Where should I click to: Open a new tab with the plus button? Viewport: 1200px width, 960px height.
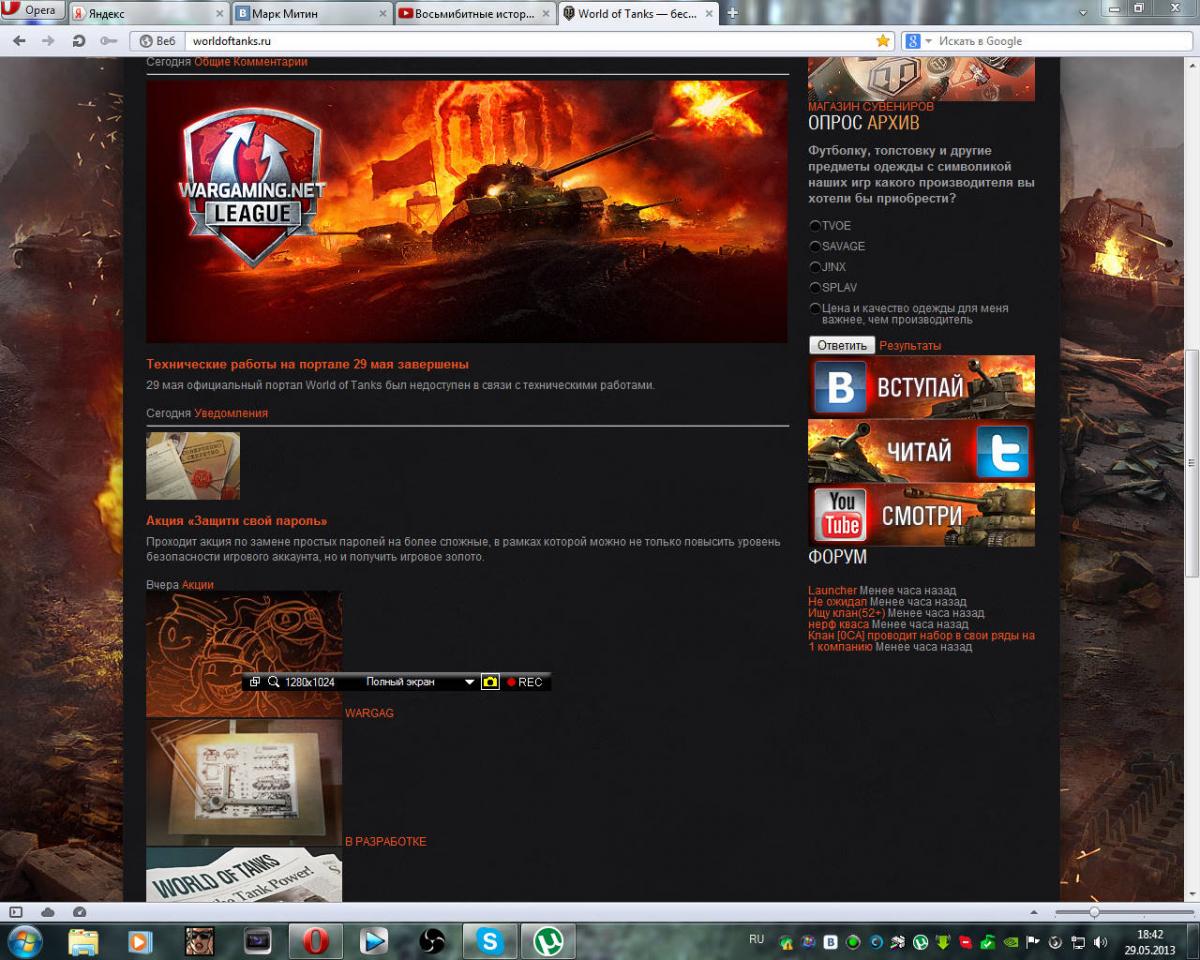pyautogui.click(x=732, y=14)
